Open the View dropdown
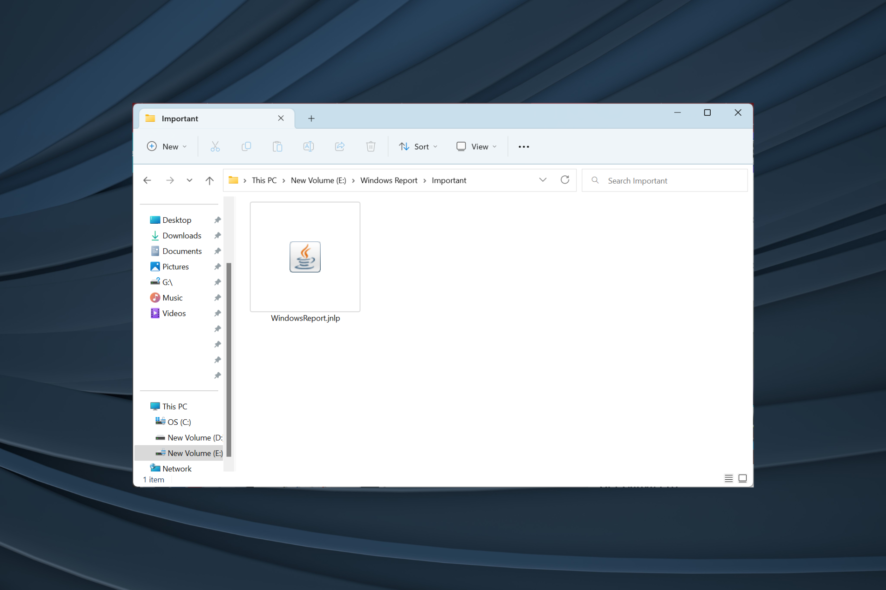886x590 pixels. coord(476,146)
